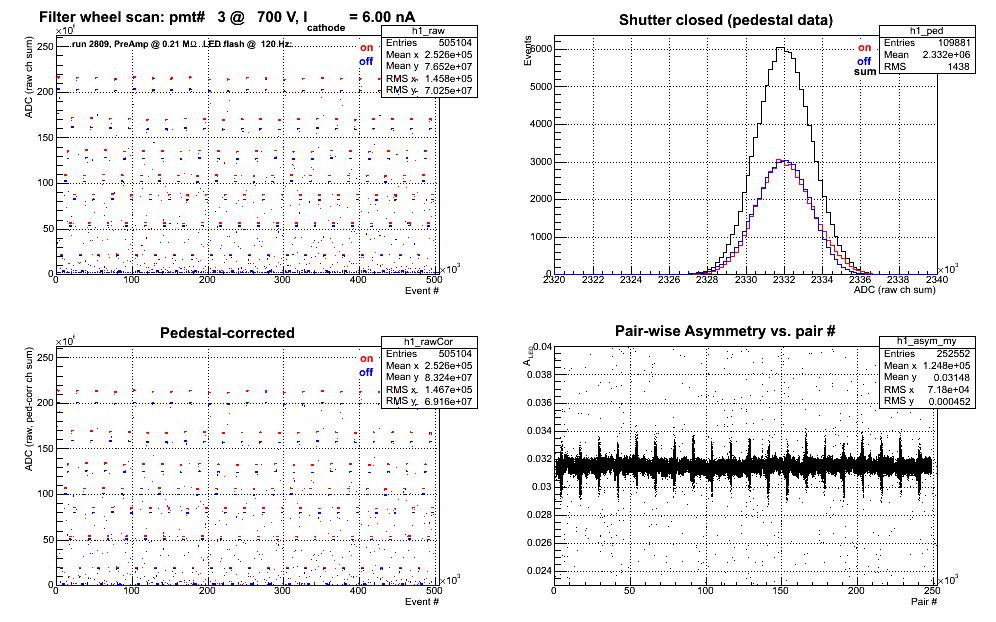Click the 'Pair #' x-axis label

pyautogui.click(x=924, y=601)
